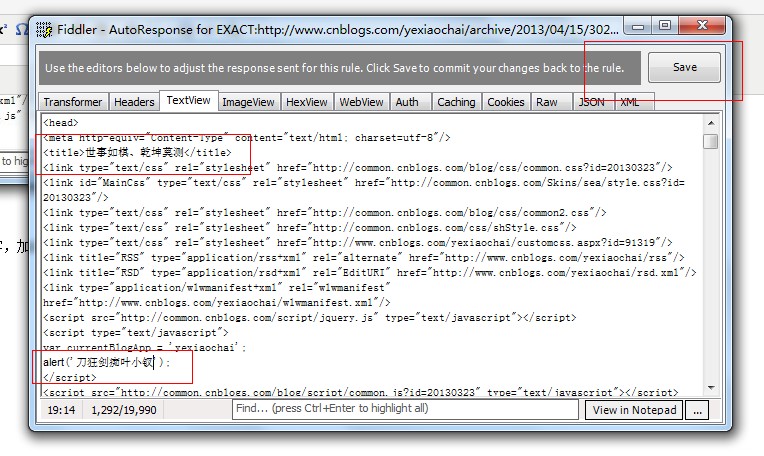Switch to the Cookies tab
Viewport: 764px width, 456px height.
(x=506, y=102)
